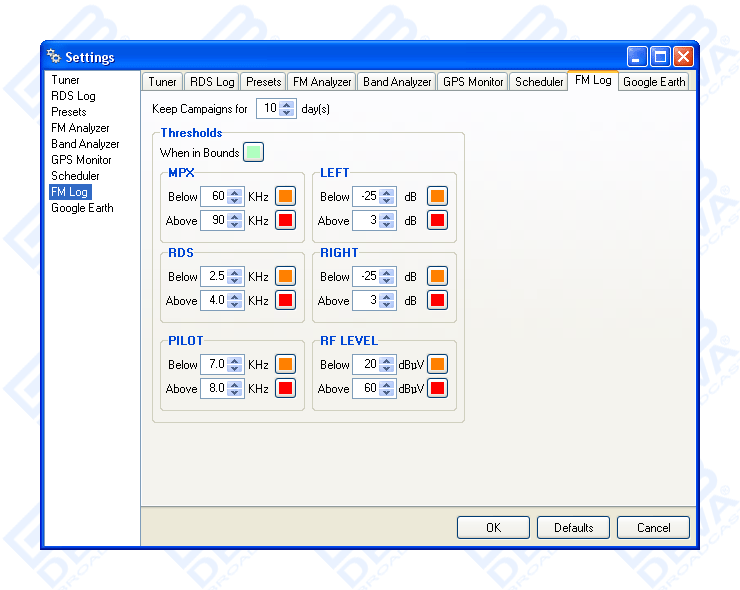Switch to the FM Analyzer tab

click(x=322, y=82)
